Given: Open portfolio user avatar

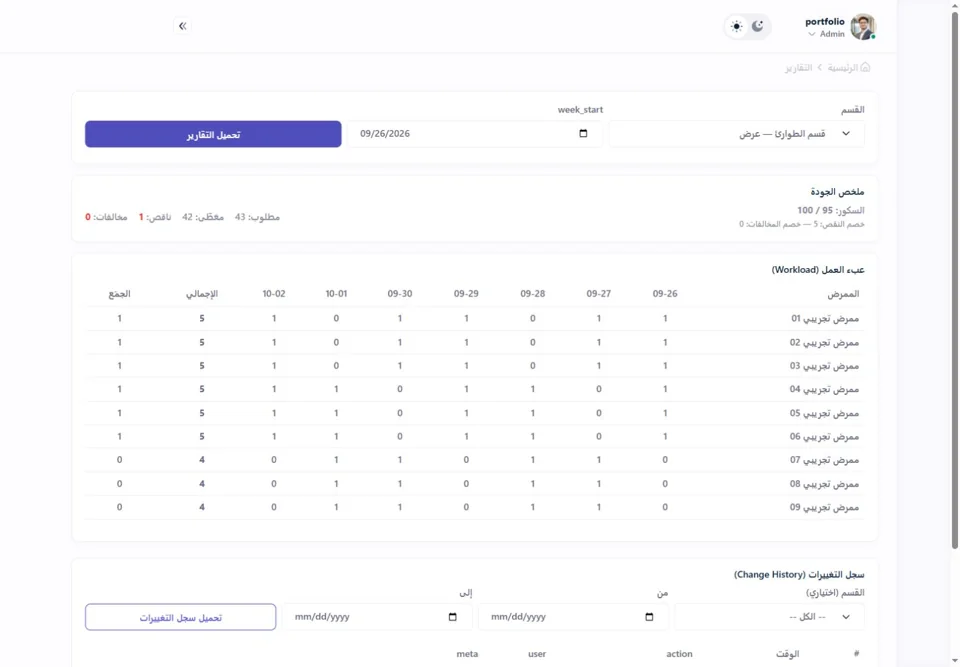Looking at the screenshot, I should pyautogui.click(x=863, y=27).
